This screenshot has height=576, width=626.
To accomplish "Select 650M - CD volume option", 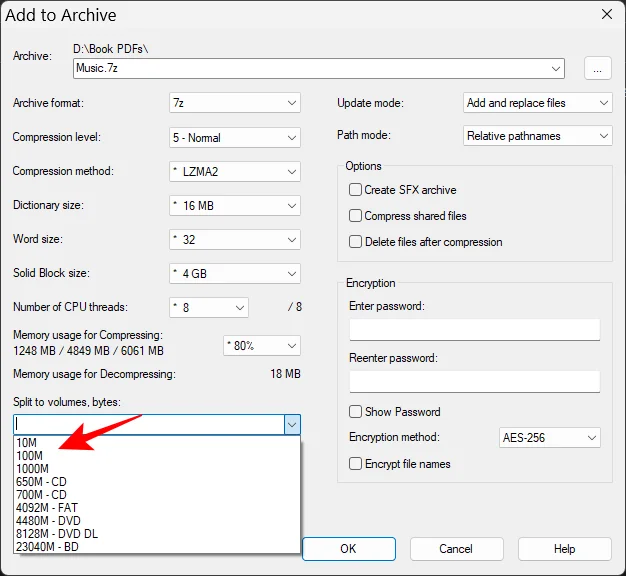I will click(x=157, y=482).
